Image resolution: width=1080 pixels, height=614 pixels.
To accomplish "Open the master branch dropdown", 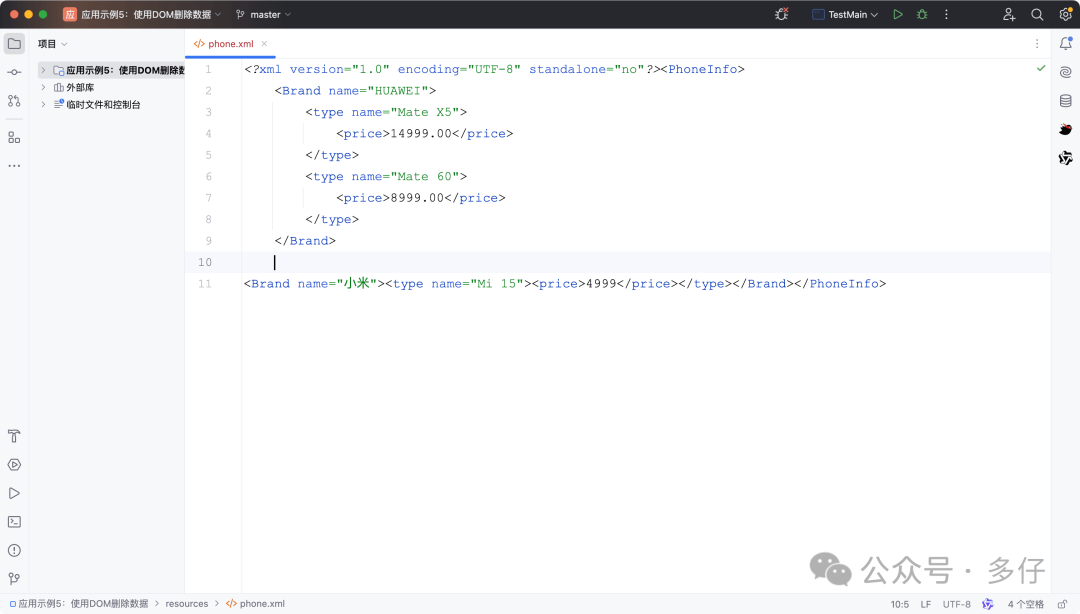I will click(x=263, y=14).
